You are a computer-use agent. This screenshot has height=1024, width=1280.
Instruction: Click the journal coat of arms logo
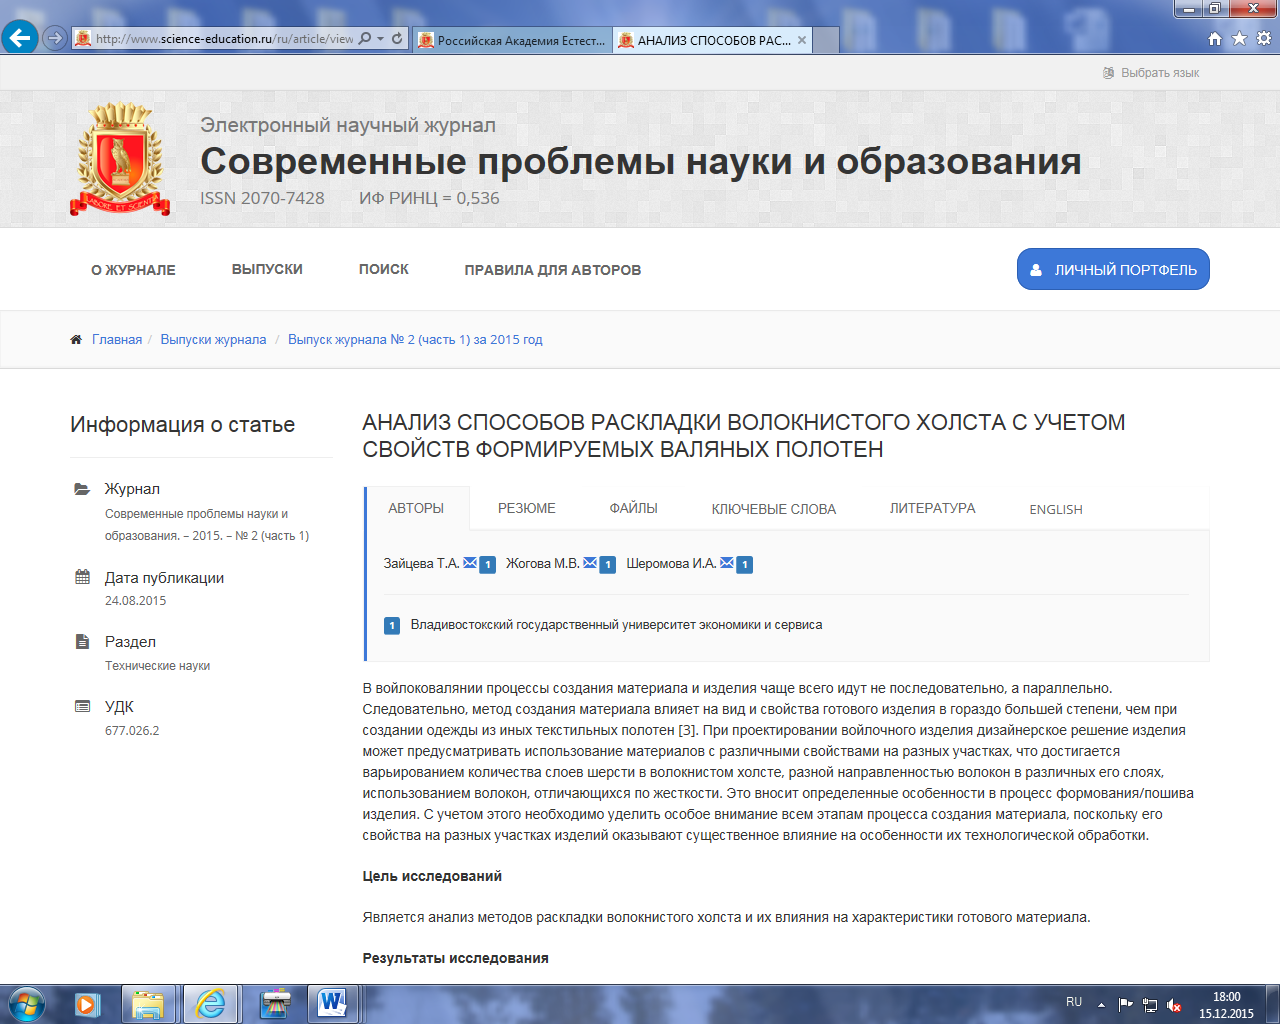pos(120,159)
